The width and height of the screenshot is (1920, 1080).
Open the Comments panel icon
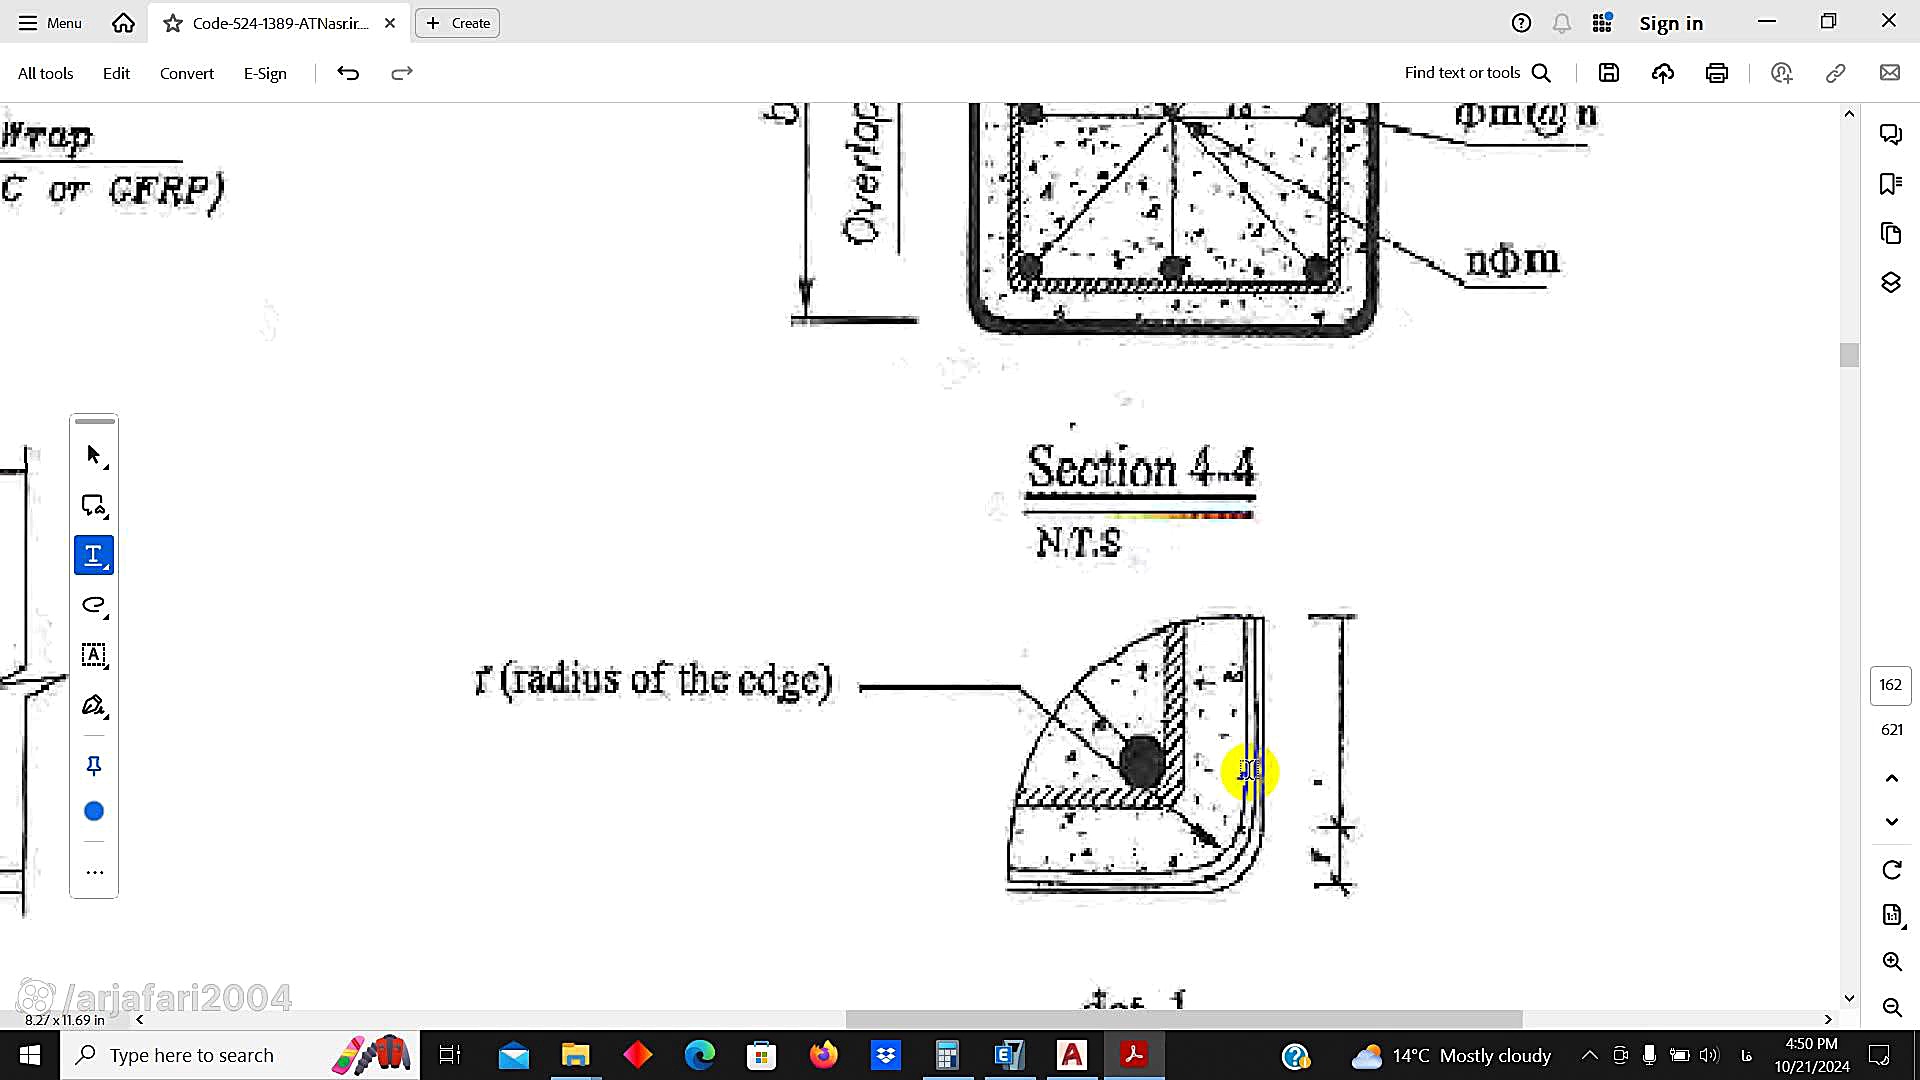click(x=1890, y=134)
